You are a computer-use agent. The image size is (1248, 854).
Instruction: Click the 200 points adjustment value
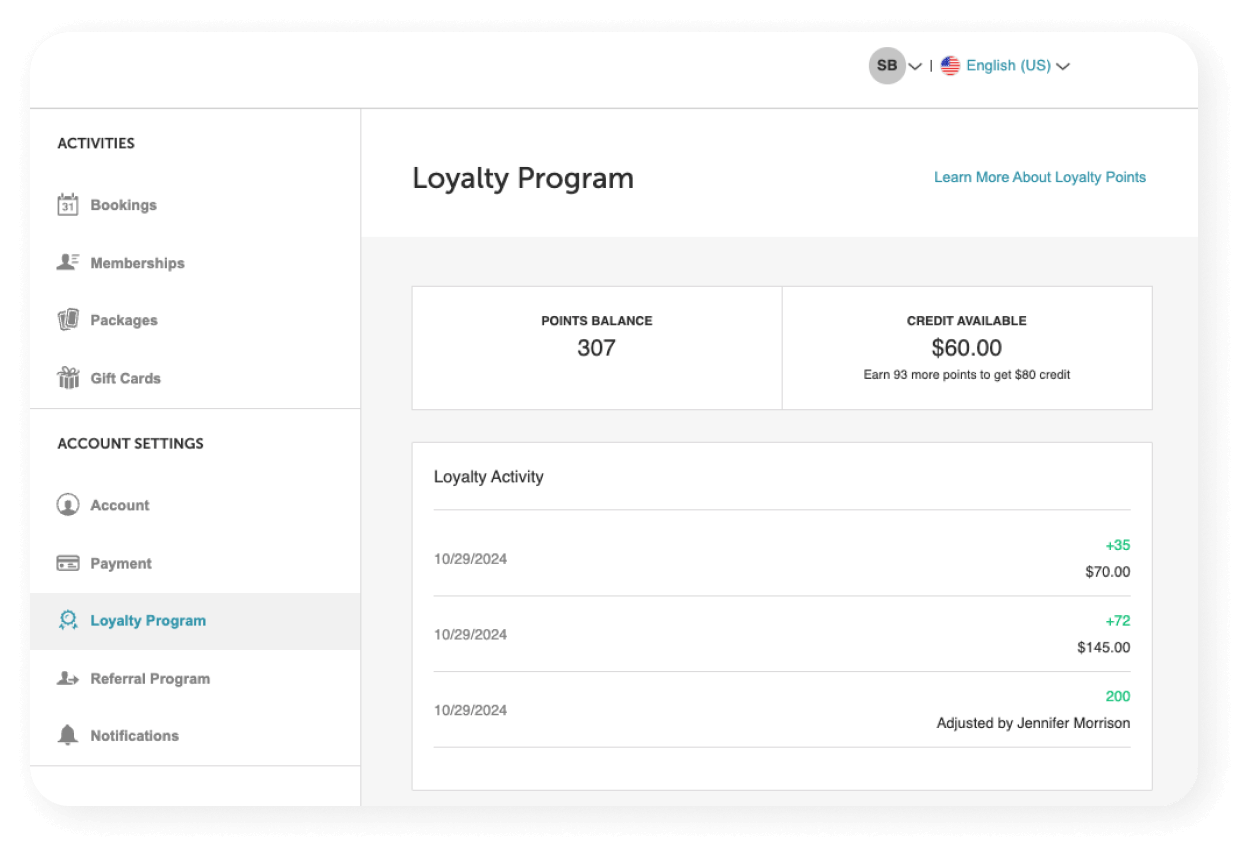[x=1118, y=696]
